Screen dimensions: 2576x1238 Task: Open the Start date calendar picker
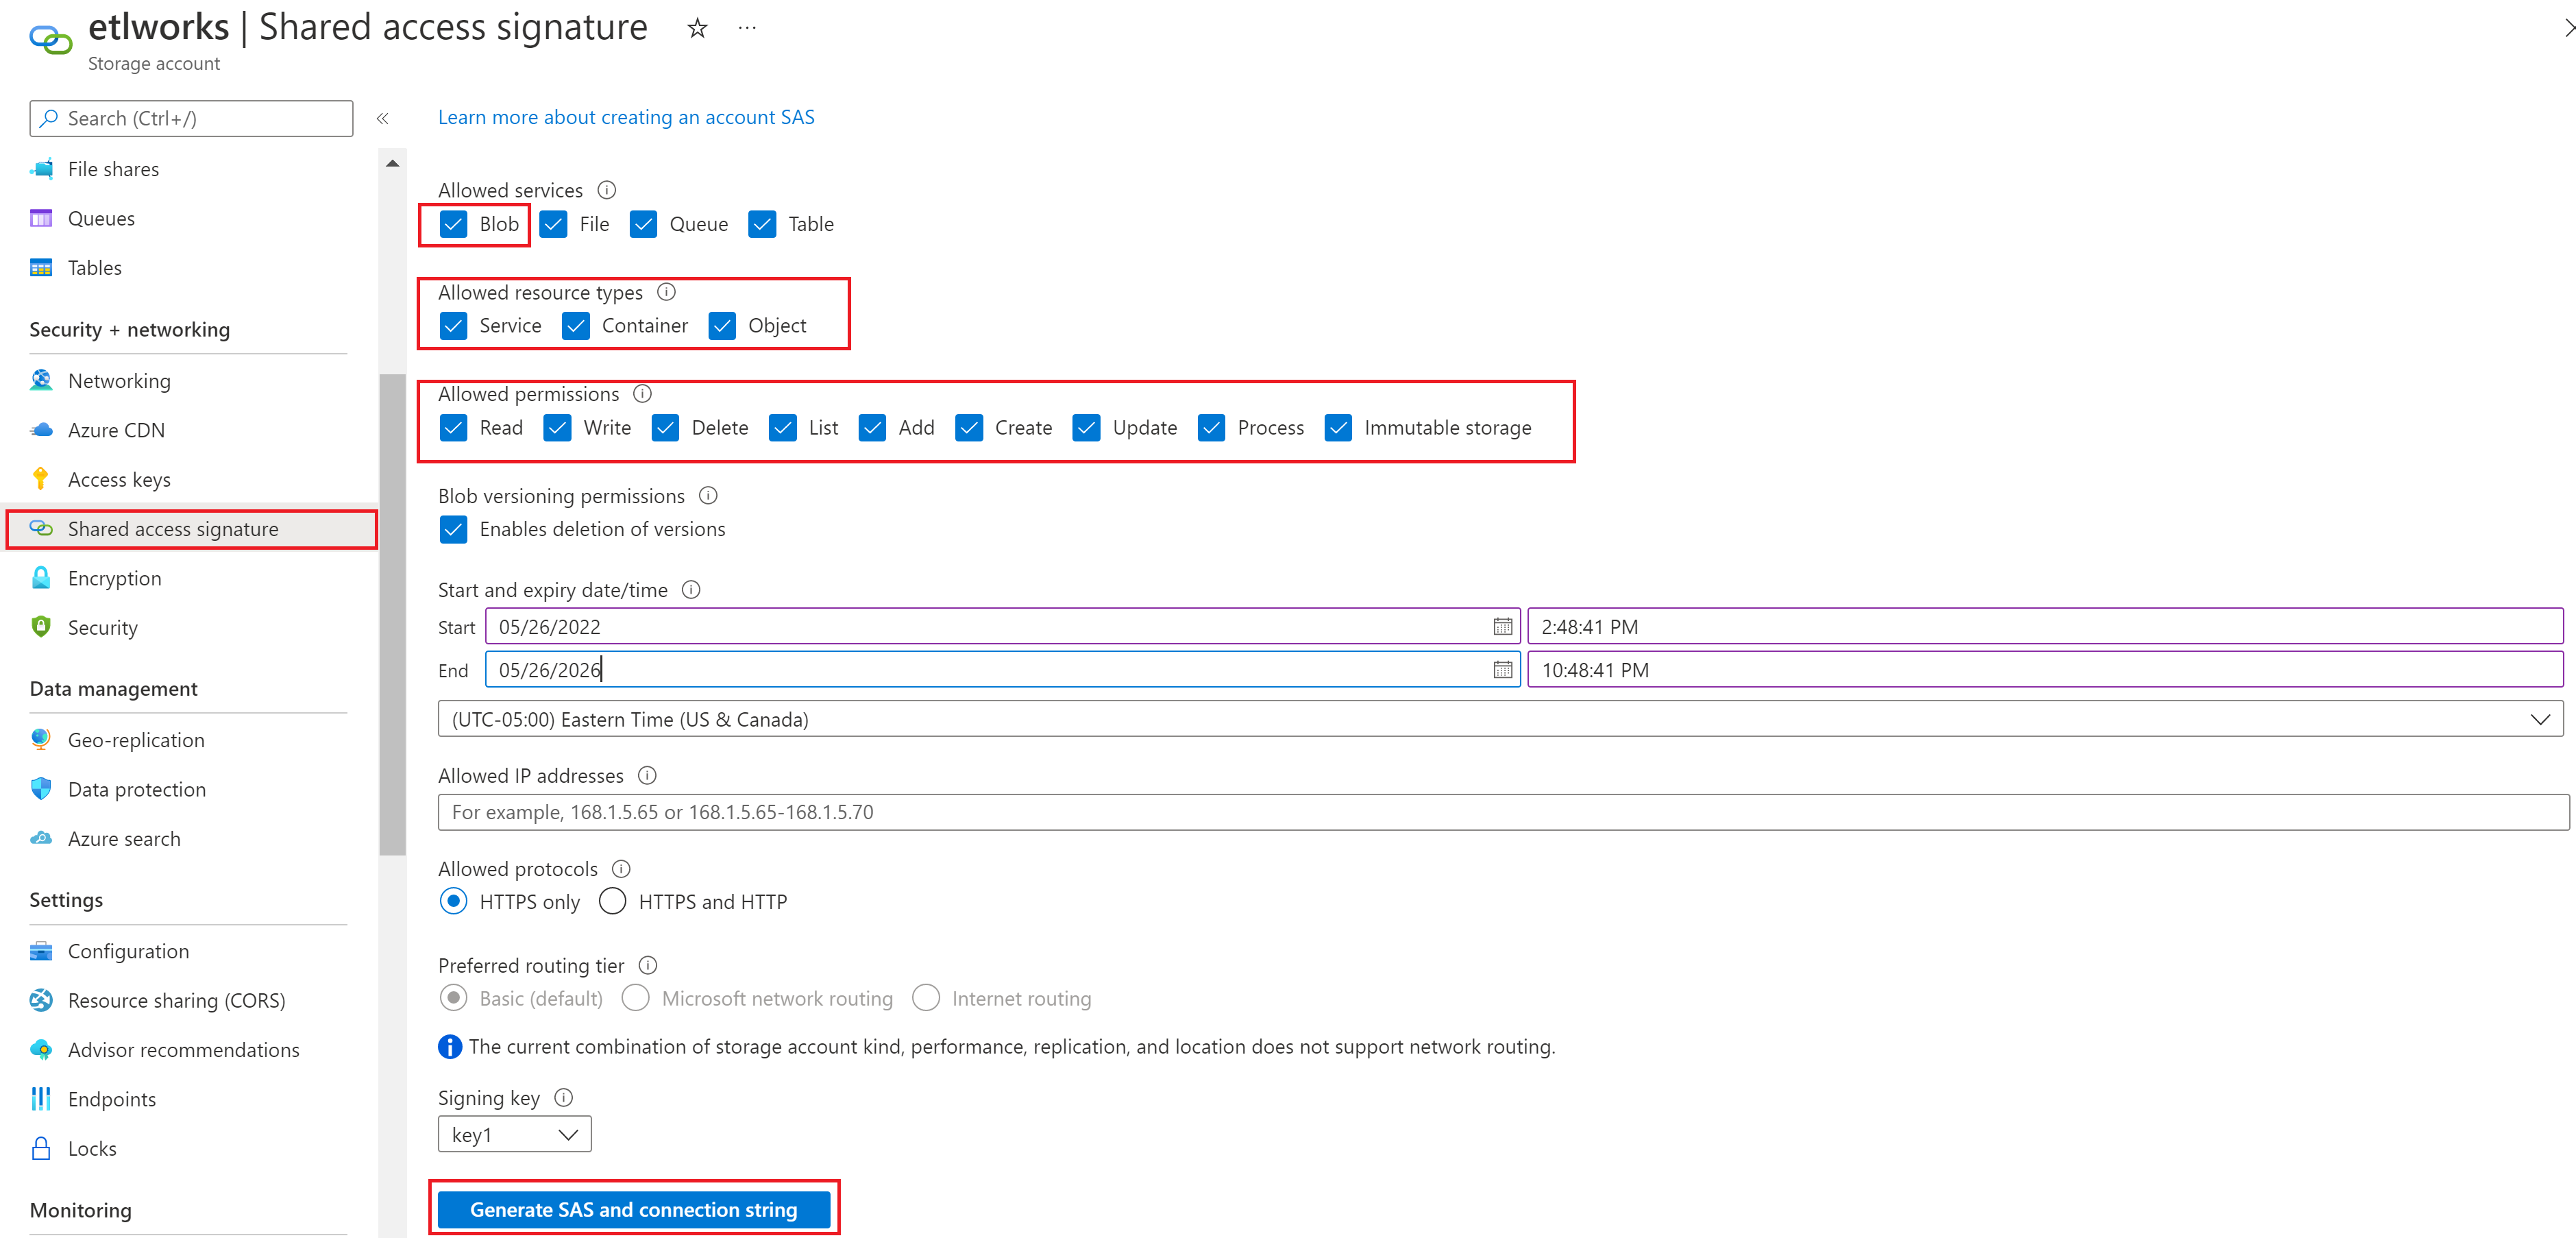point(1502,626)
